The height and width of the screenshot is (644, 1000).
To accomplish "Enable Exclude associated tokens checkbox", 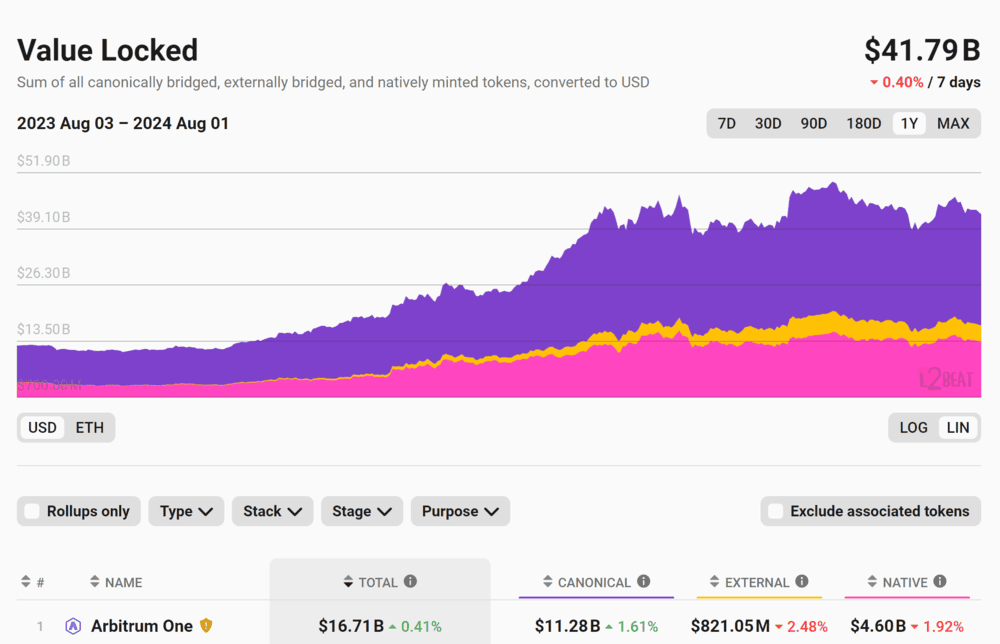I will tap(776, 511).
